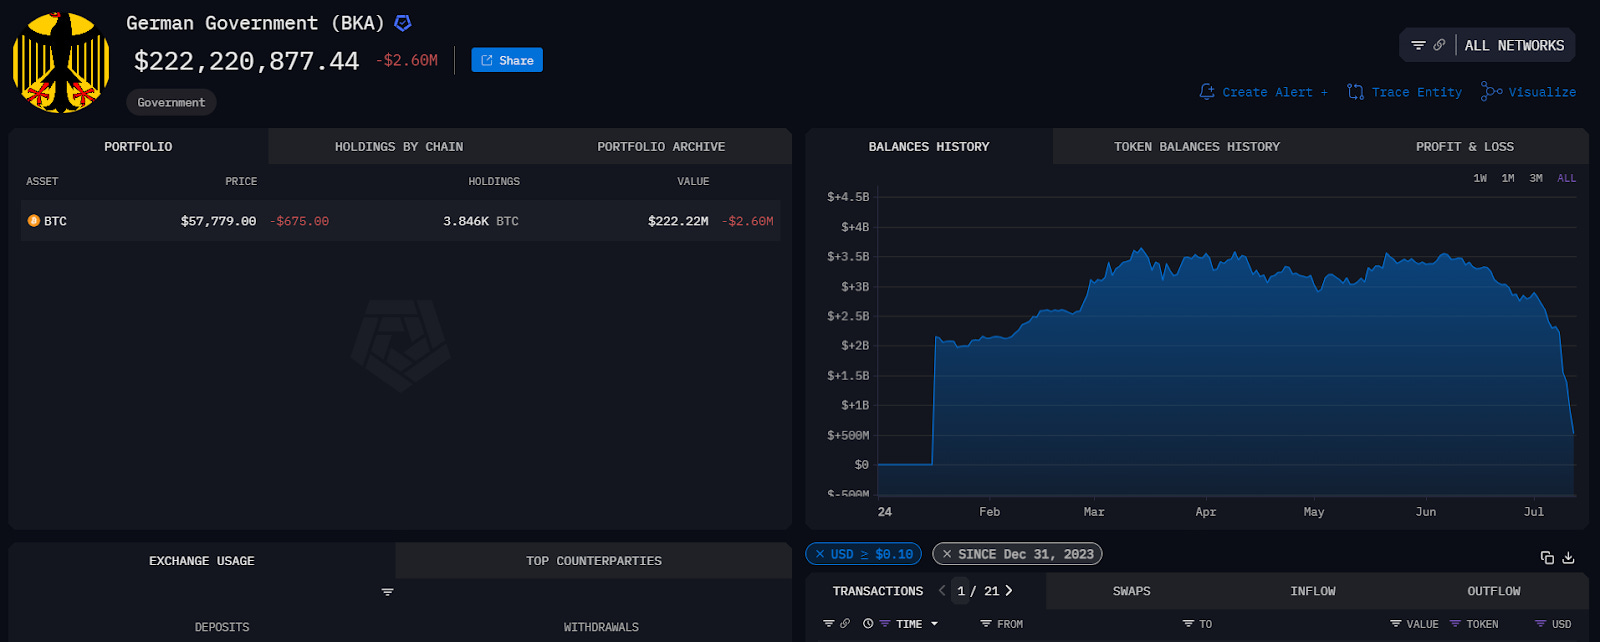Click the VALUE column filter icon

tap(1396, 624)
